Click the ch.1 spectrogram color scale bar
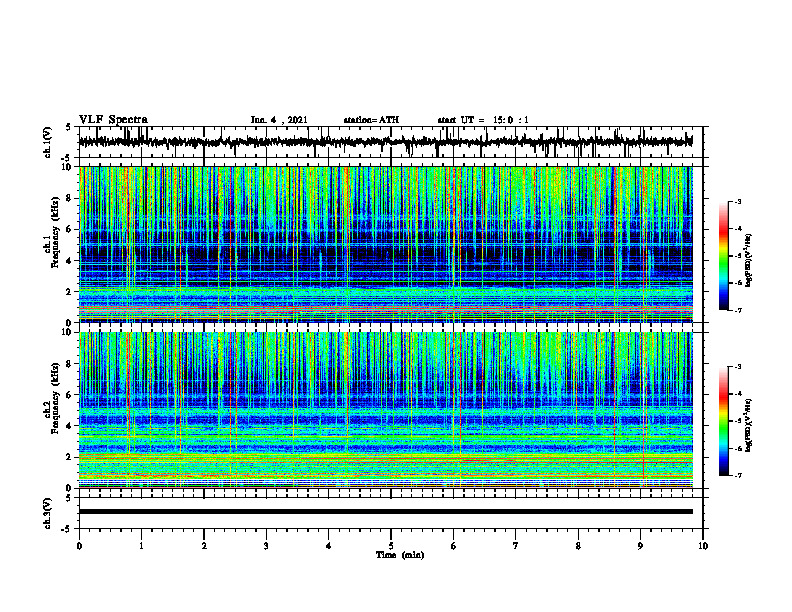Viewport: 792px width, 612px height. (724, 256)
